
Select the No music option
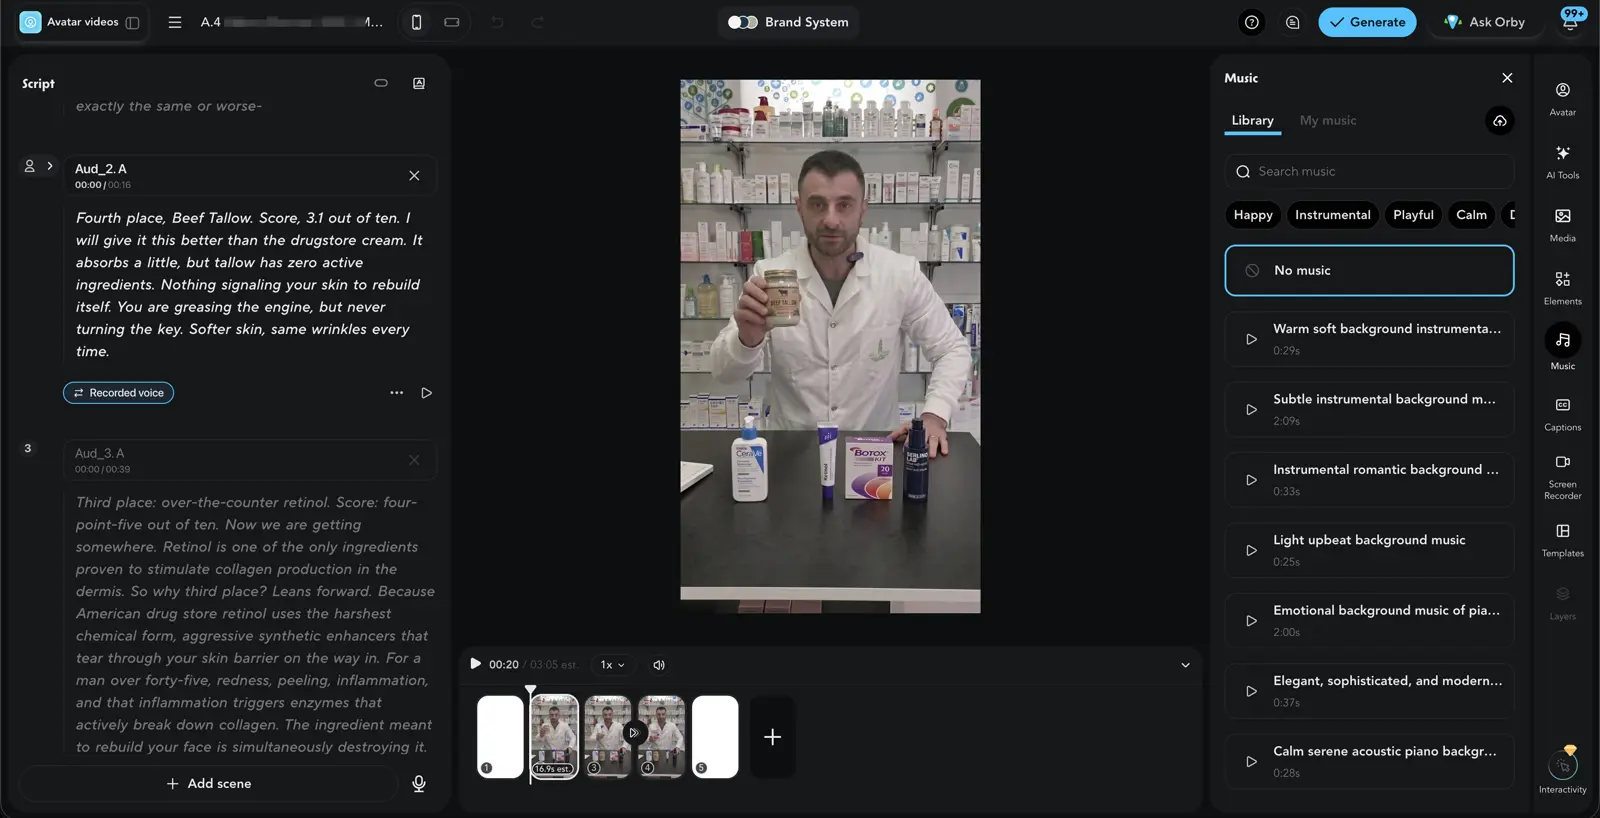pos(1369,271)
